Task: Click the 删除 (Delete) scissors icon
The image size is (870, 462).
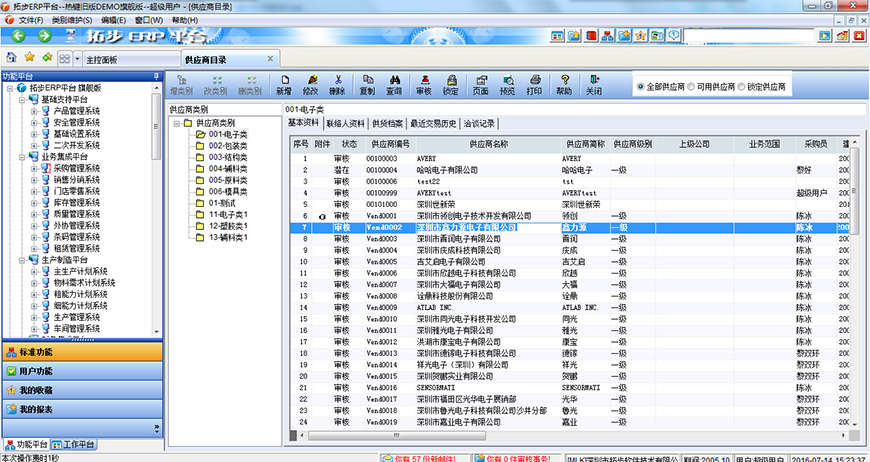Action: tap(339, 84)
